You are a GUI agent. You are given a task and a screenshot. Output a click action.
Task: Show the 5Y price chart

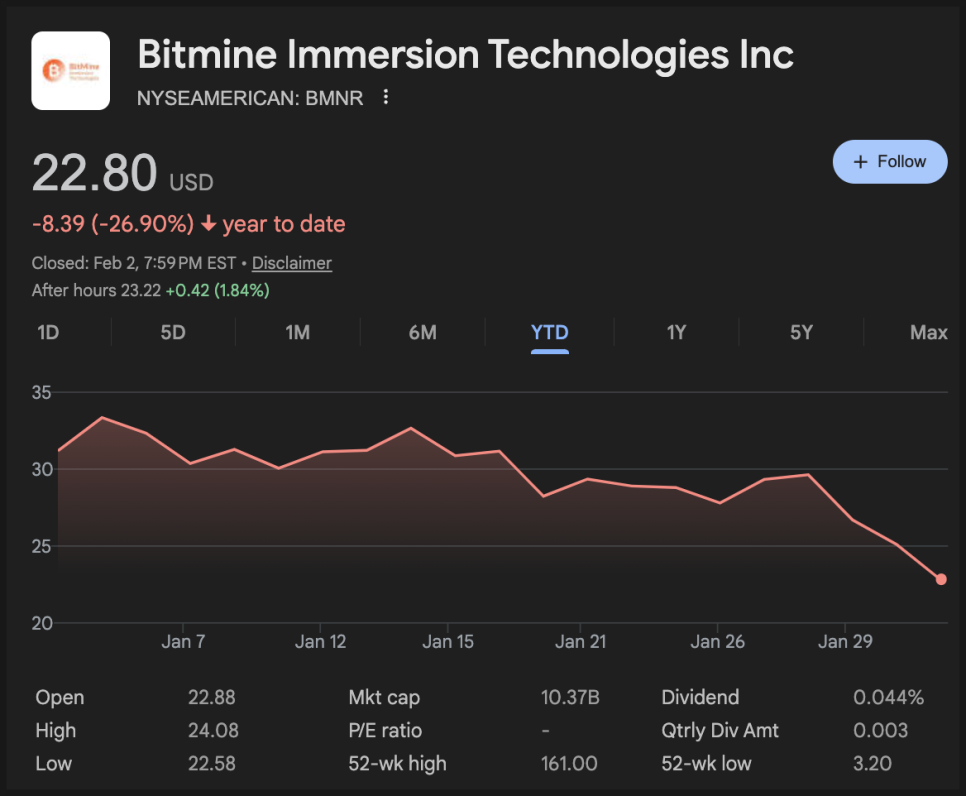point(801,332)
